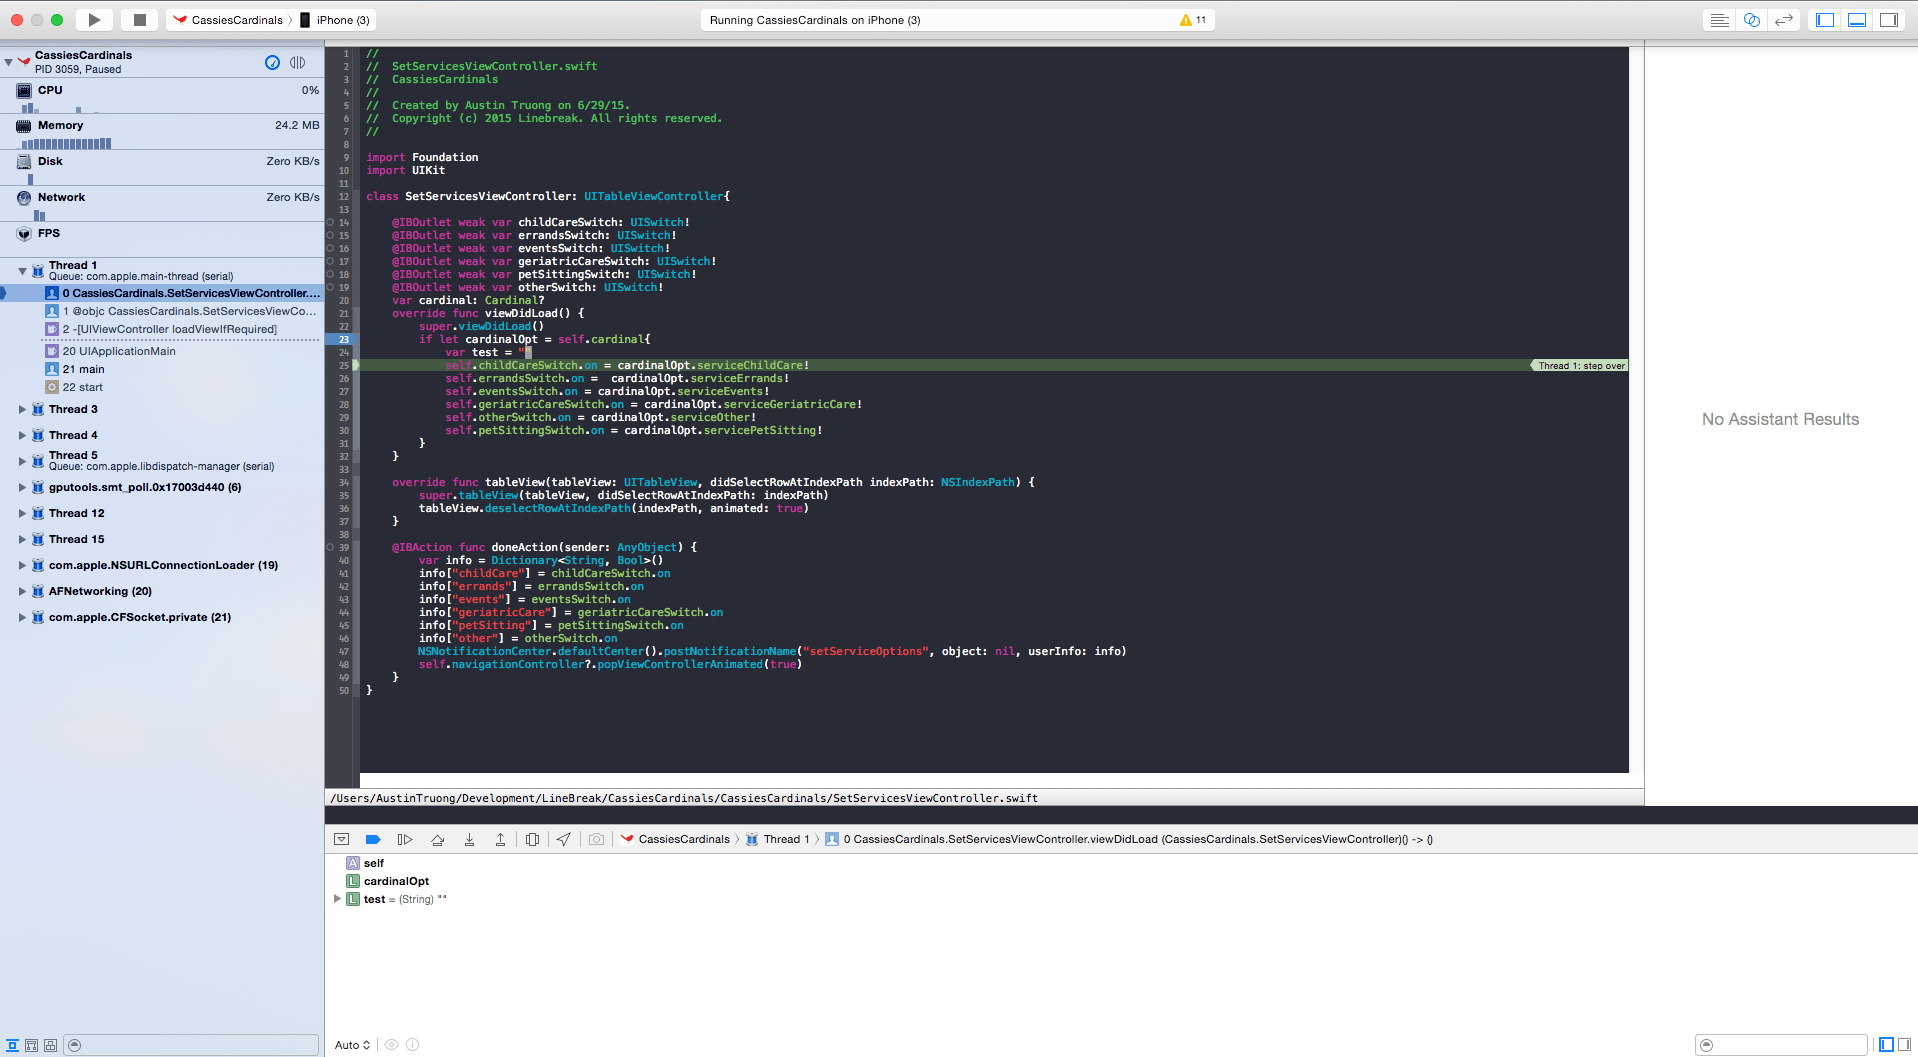
Task: Expand com.apple.NSURLConnectionLoader (19)
Action: 23,565
